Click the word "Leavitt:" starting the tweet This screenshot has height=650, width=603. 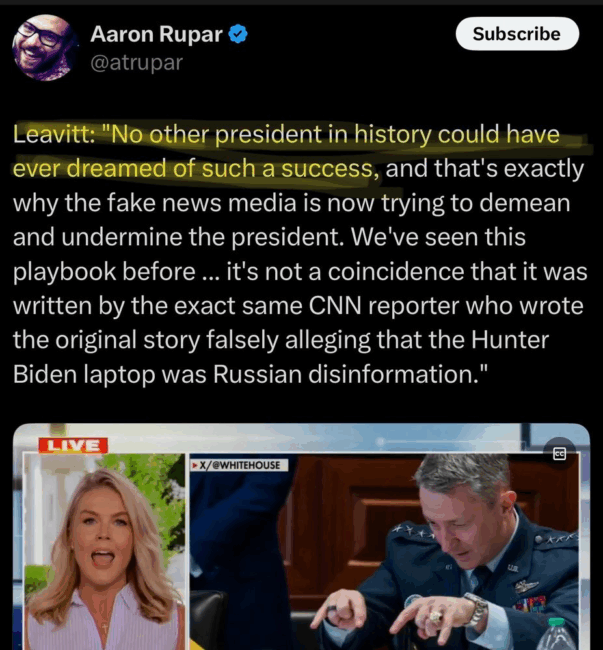tap(54, 134)
